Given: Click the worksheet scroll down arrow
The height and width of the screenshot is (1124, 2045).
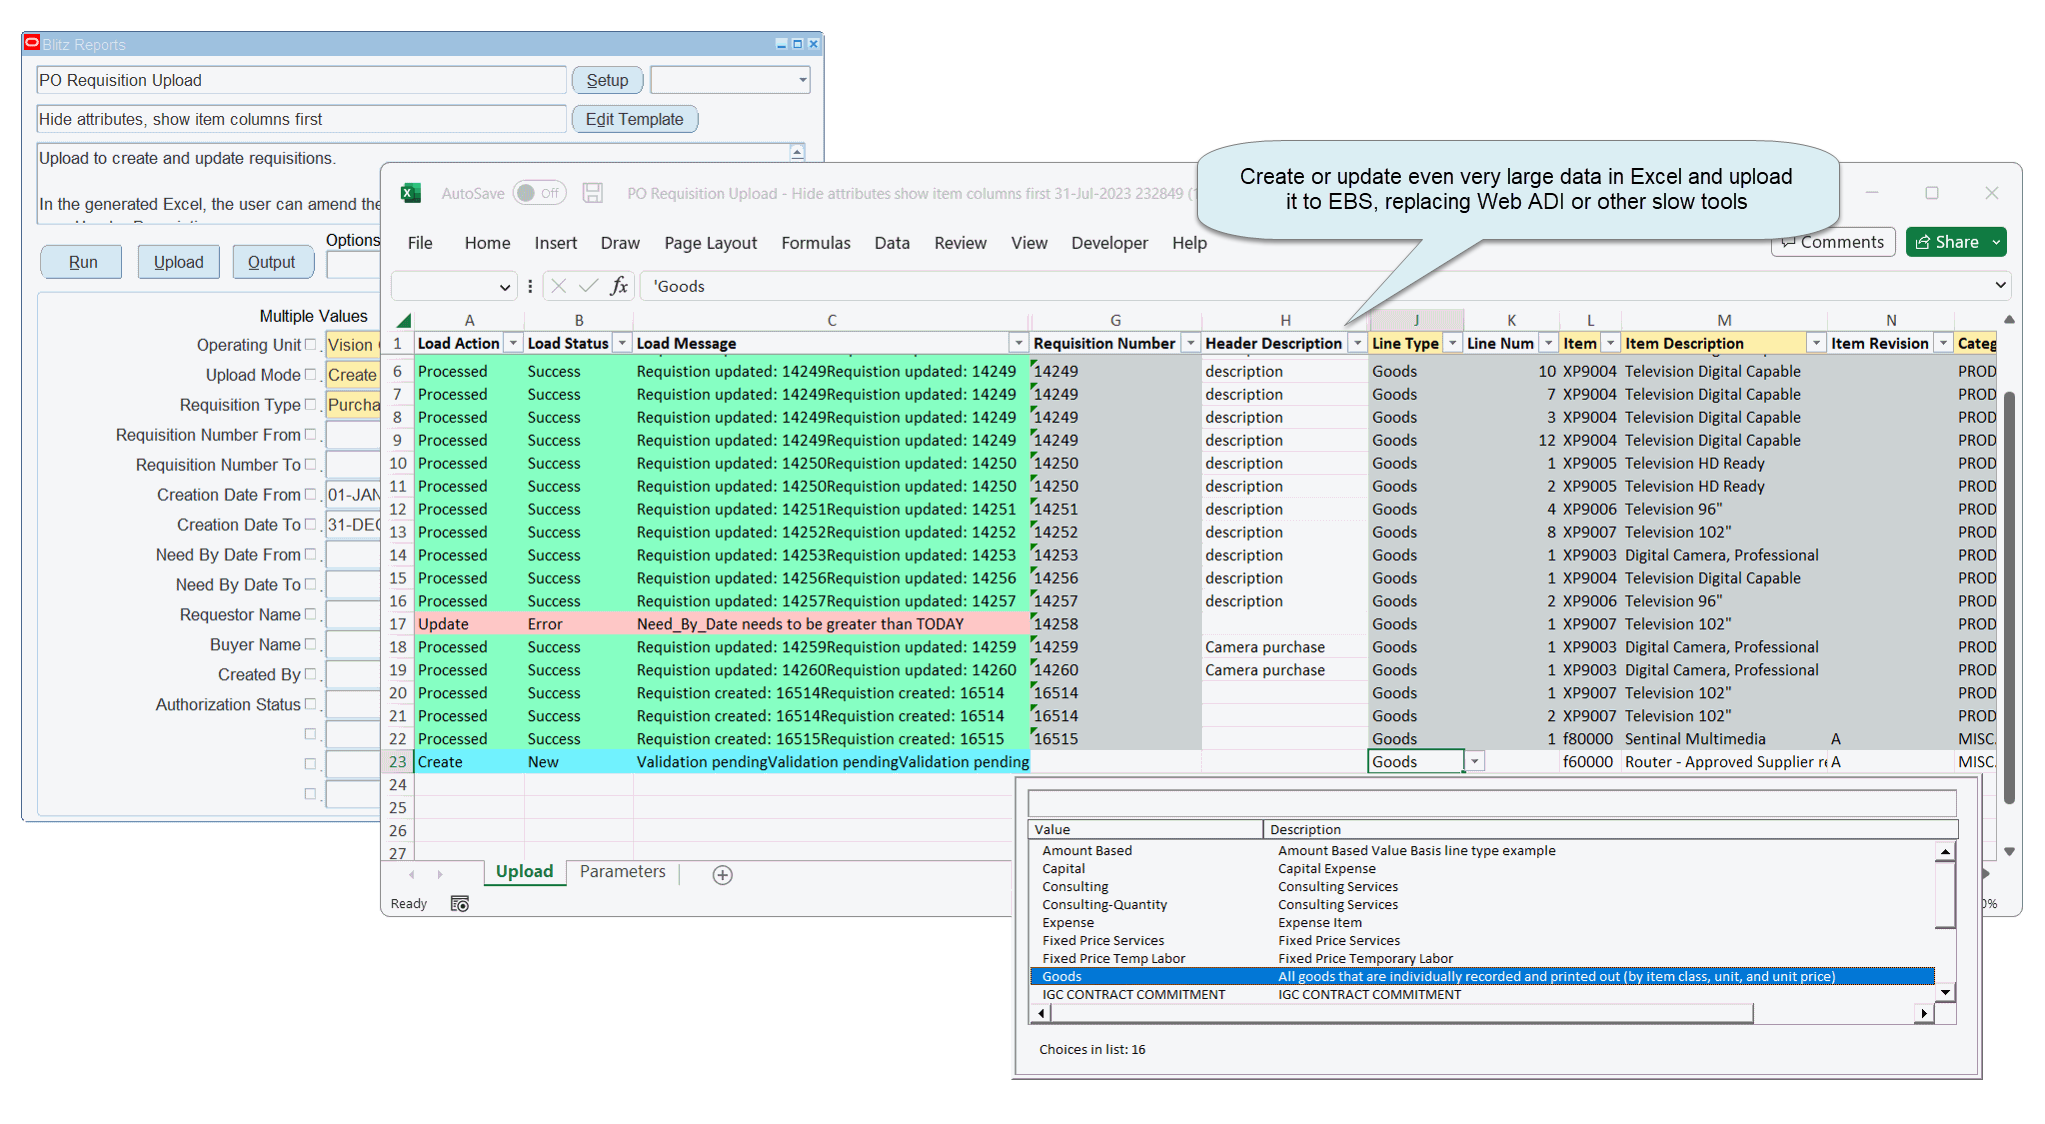Looking at the screenshot, I should pyautogui.click(x=2009, y=852).
